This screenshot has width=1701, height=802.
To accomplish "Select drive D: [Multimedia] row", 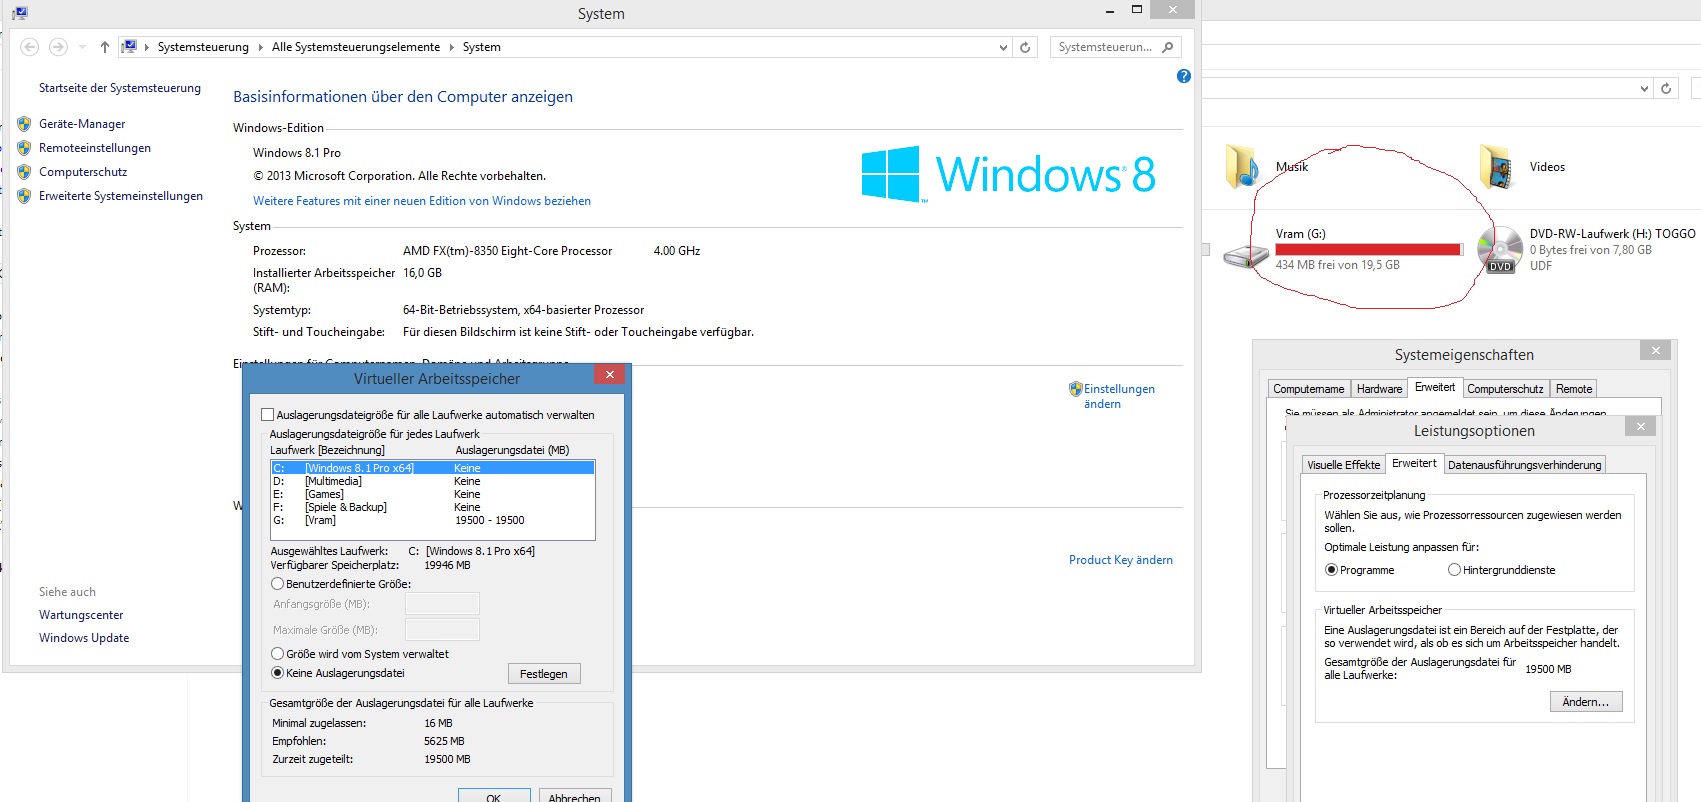I will coord(433,481).
